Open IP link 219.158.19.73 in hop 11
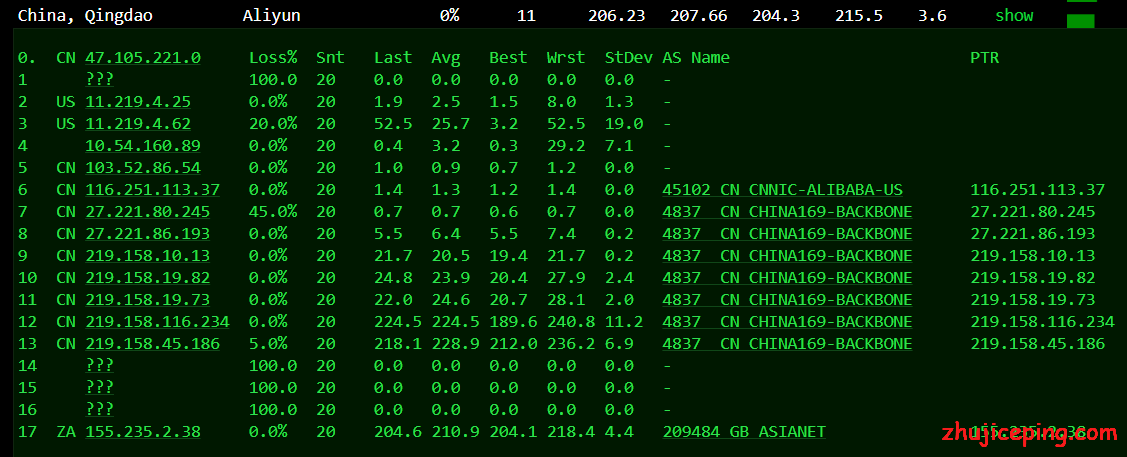This screenshot has height=457, width=1127. click(147, 300)
